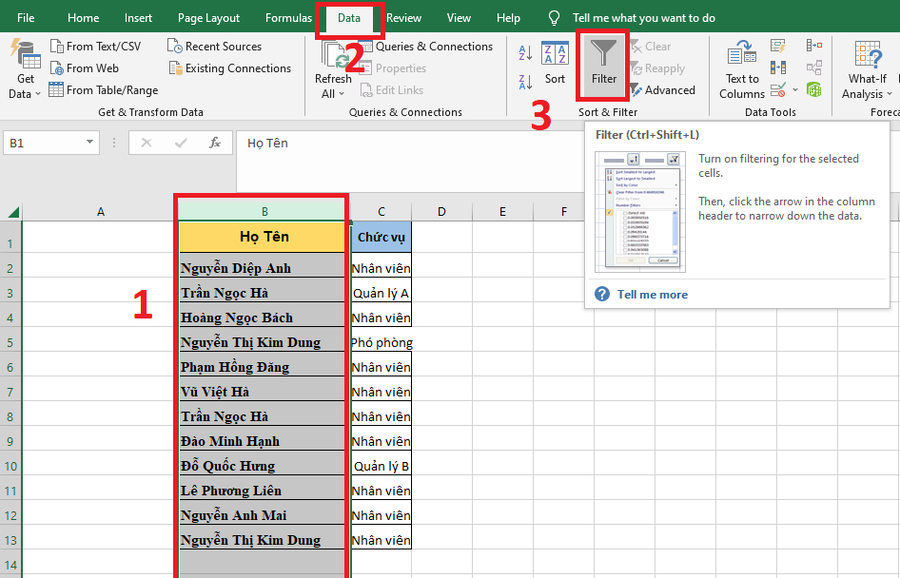Screen dimensions: 900x578
Task: Open Recent Sources
Action: pos(214,46)
